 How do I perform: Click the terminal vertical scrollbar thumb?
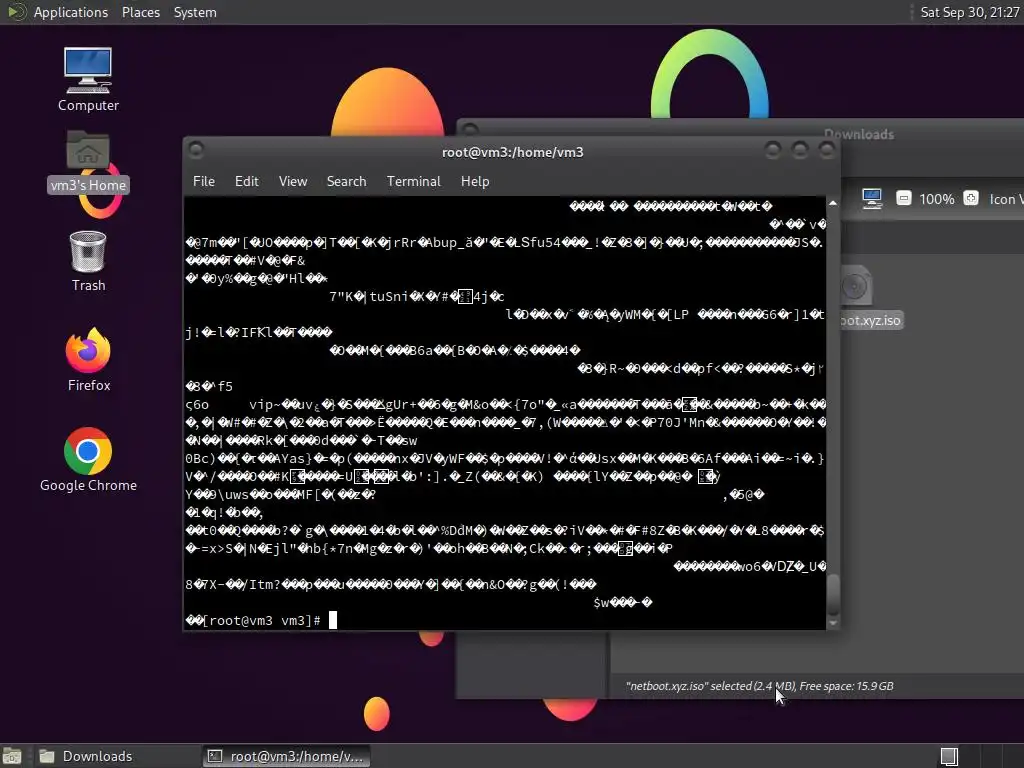[833, 593]
